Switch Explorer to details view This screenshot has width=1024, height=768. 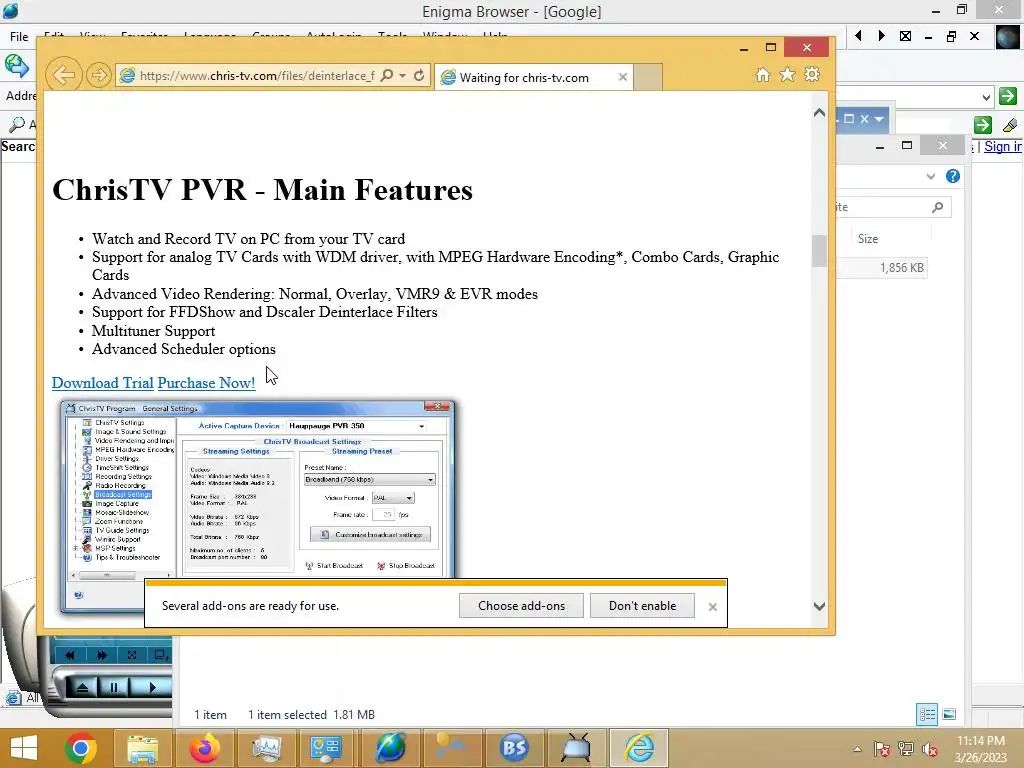pyautogui.click(x=927, y=714)
